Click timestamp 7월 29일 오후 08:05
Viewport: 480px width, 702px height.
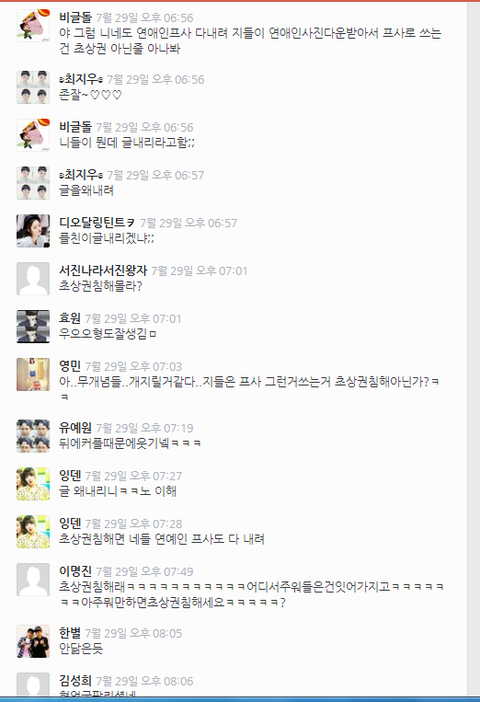(134, 634)
